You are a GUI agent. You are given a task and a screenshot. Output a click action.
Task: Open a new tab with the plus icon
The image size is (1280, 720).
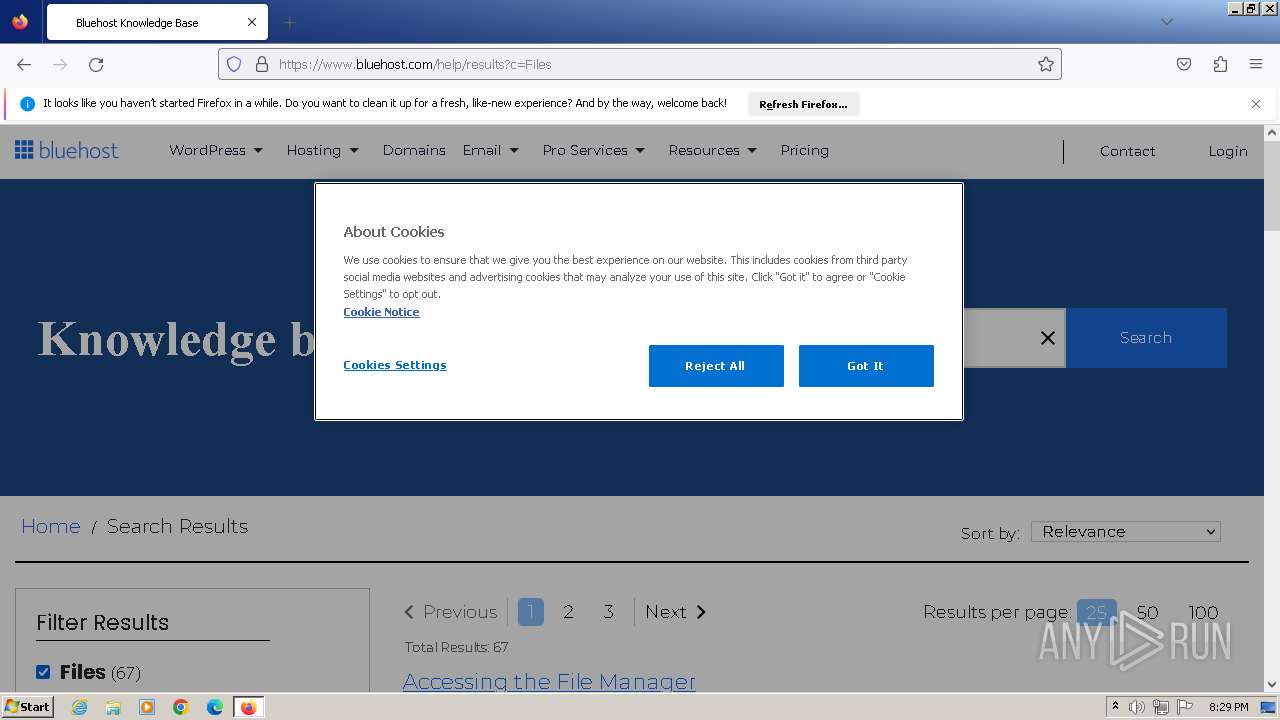click(289, 22)
